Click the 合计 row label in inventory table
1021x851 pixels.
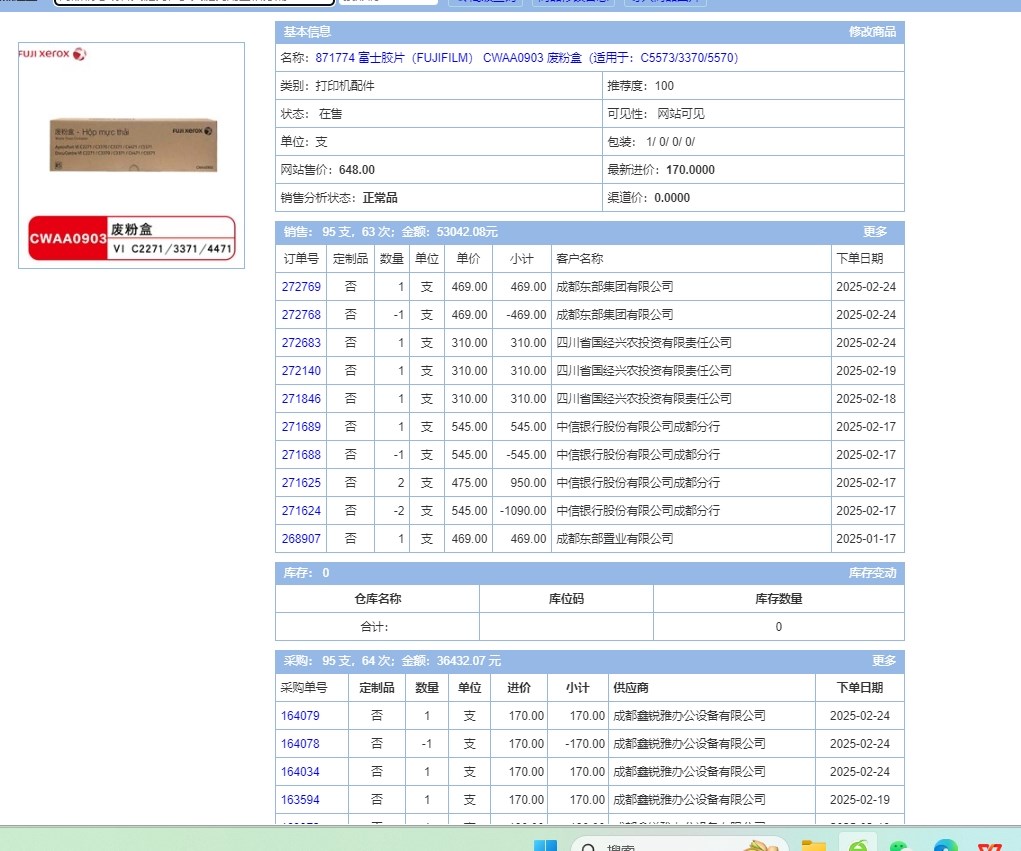click(x=374, y=627)
